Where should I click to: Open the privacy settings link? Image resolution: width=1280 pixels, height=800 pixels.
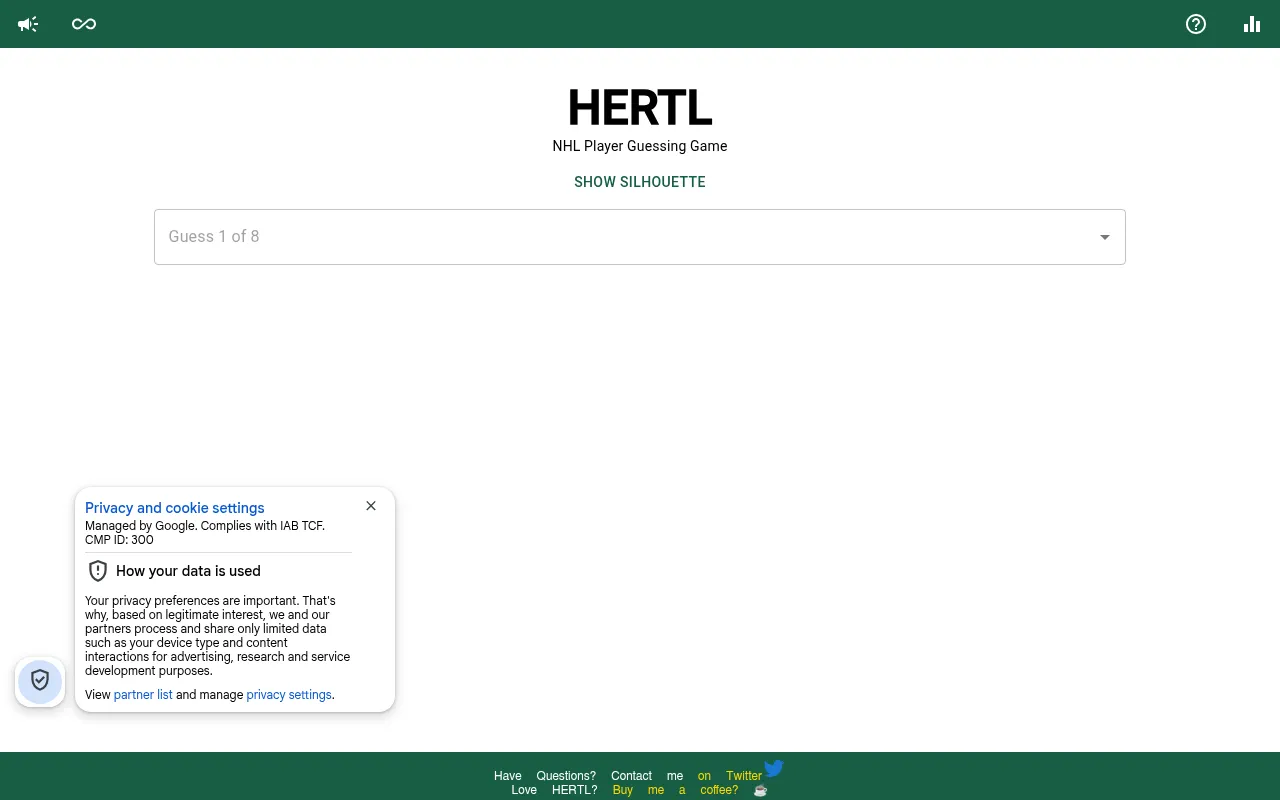[289, 694]
